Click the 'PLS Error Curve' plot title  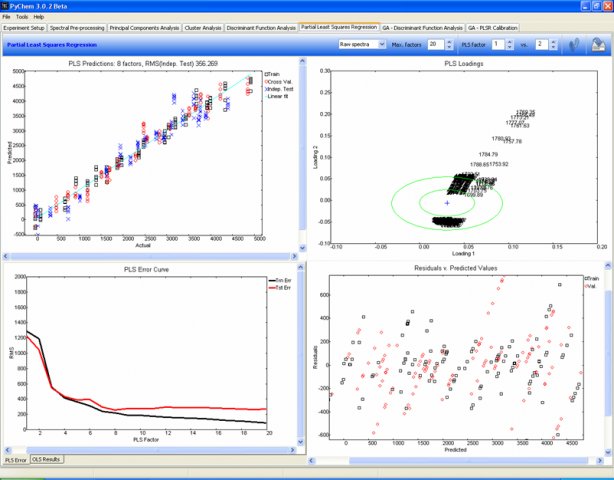pos(146,269)
